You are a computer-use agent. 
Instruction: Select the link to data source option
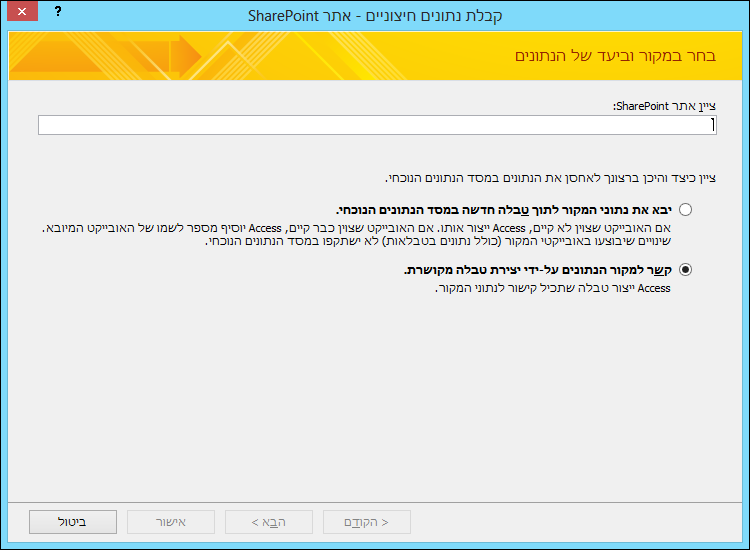pos(685,270)
